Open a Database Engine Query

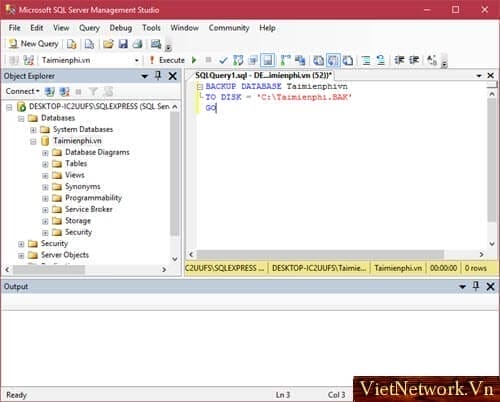tap(72, 44)
